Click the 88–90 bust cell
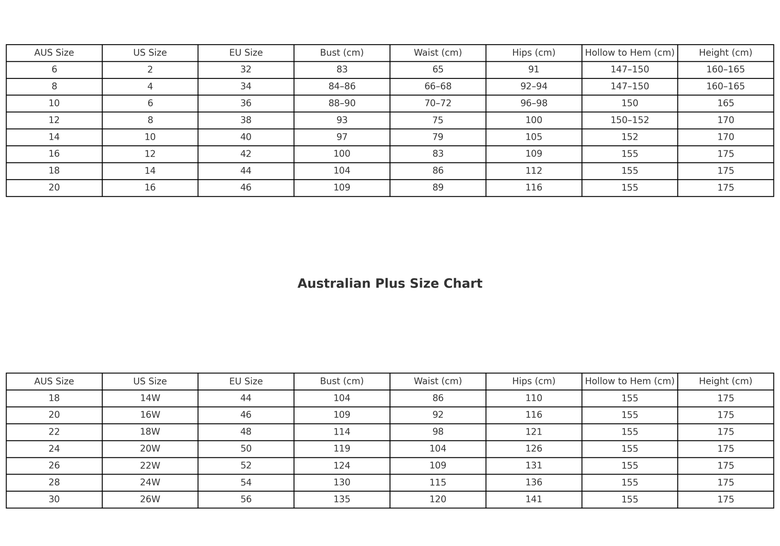Image resolution: width=780 pixels, height=546 pixels. pos(342,103)
